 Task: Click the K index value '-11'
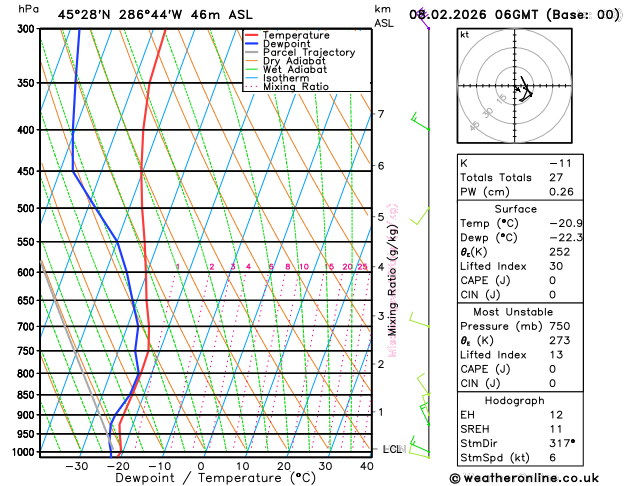(x=560, y=164)
